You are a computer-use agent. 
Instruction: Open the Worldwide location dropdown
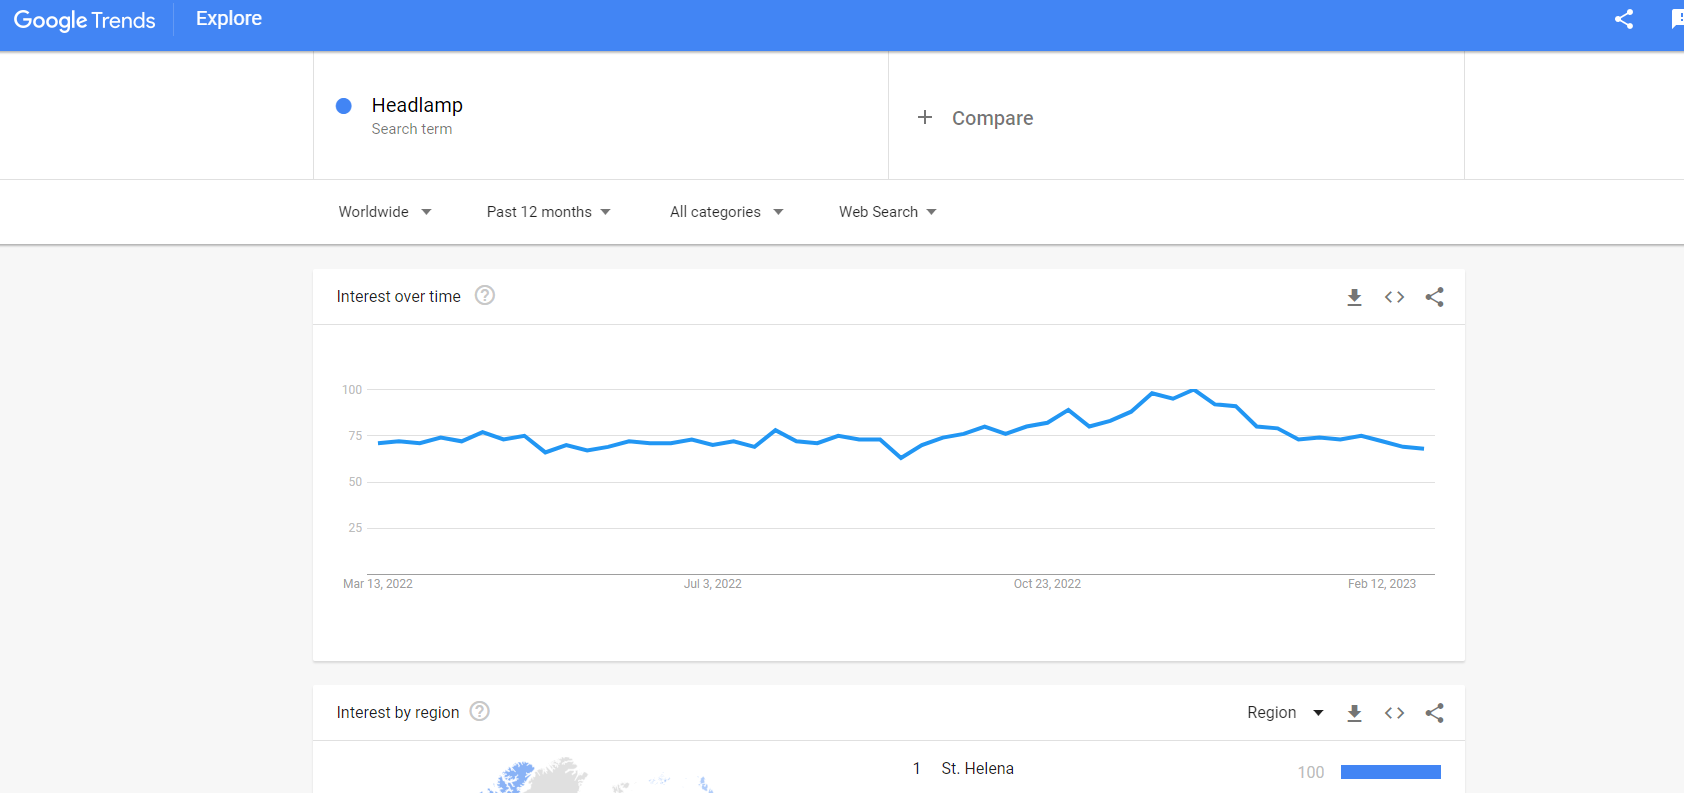pyautogui.click(x=385, y=212)
